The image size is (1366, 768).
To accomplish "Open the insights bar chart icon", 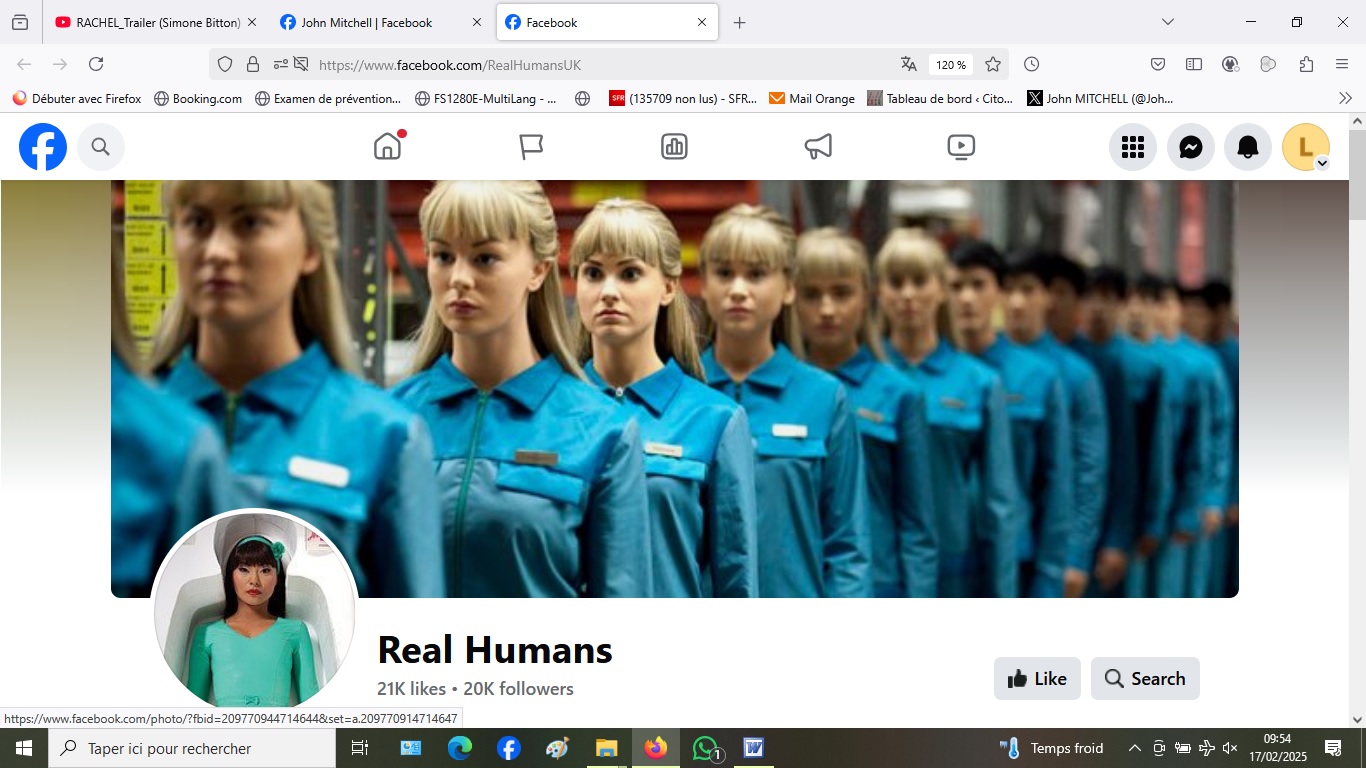I will pos(674,147).
